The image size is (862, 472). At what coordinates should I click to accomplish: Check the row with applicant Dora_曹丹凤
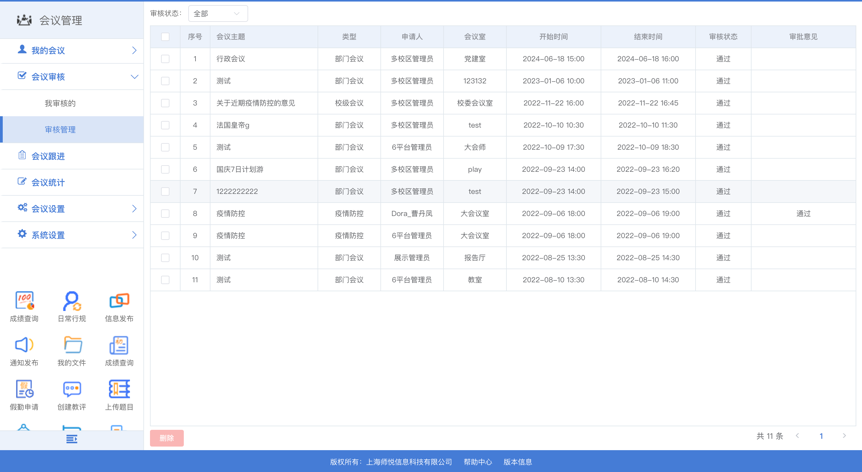(165, 213)
